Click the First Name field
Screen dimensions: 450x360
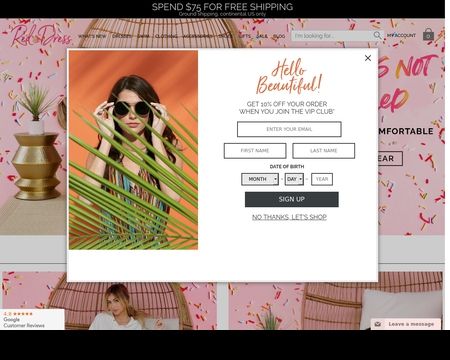coord(255,151)
